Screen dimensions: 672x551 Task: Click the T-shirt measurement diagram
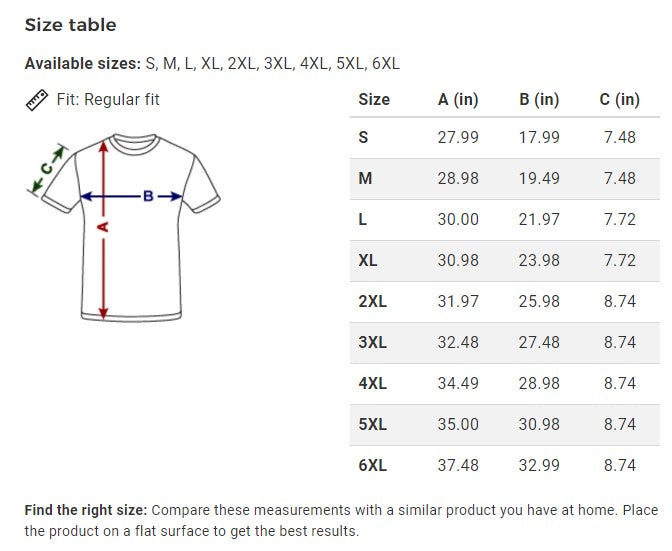pos(129,226)
